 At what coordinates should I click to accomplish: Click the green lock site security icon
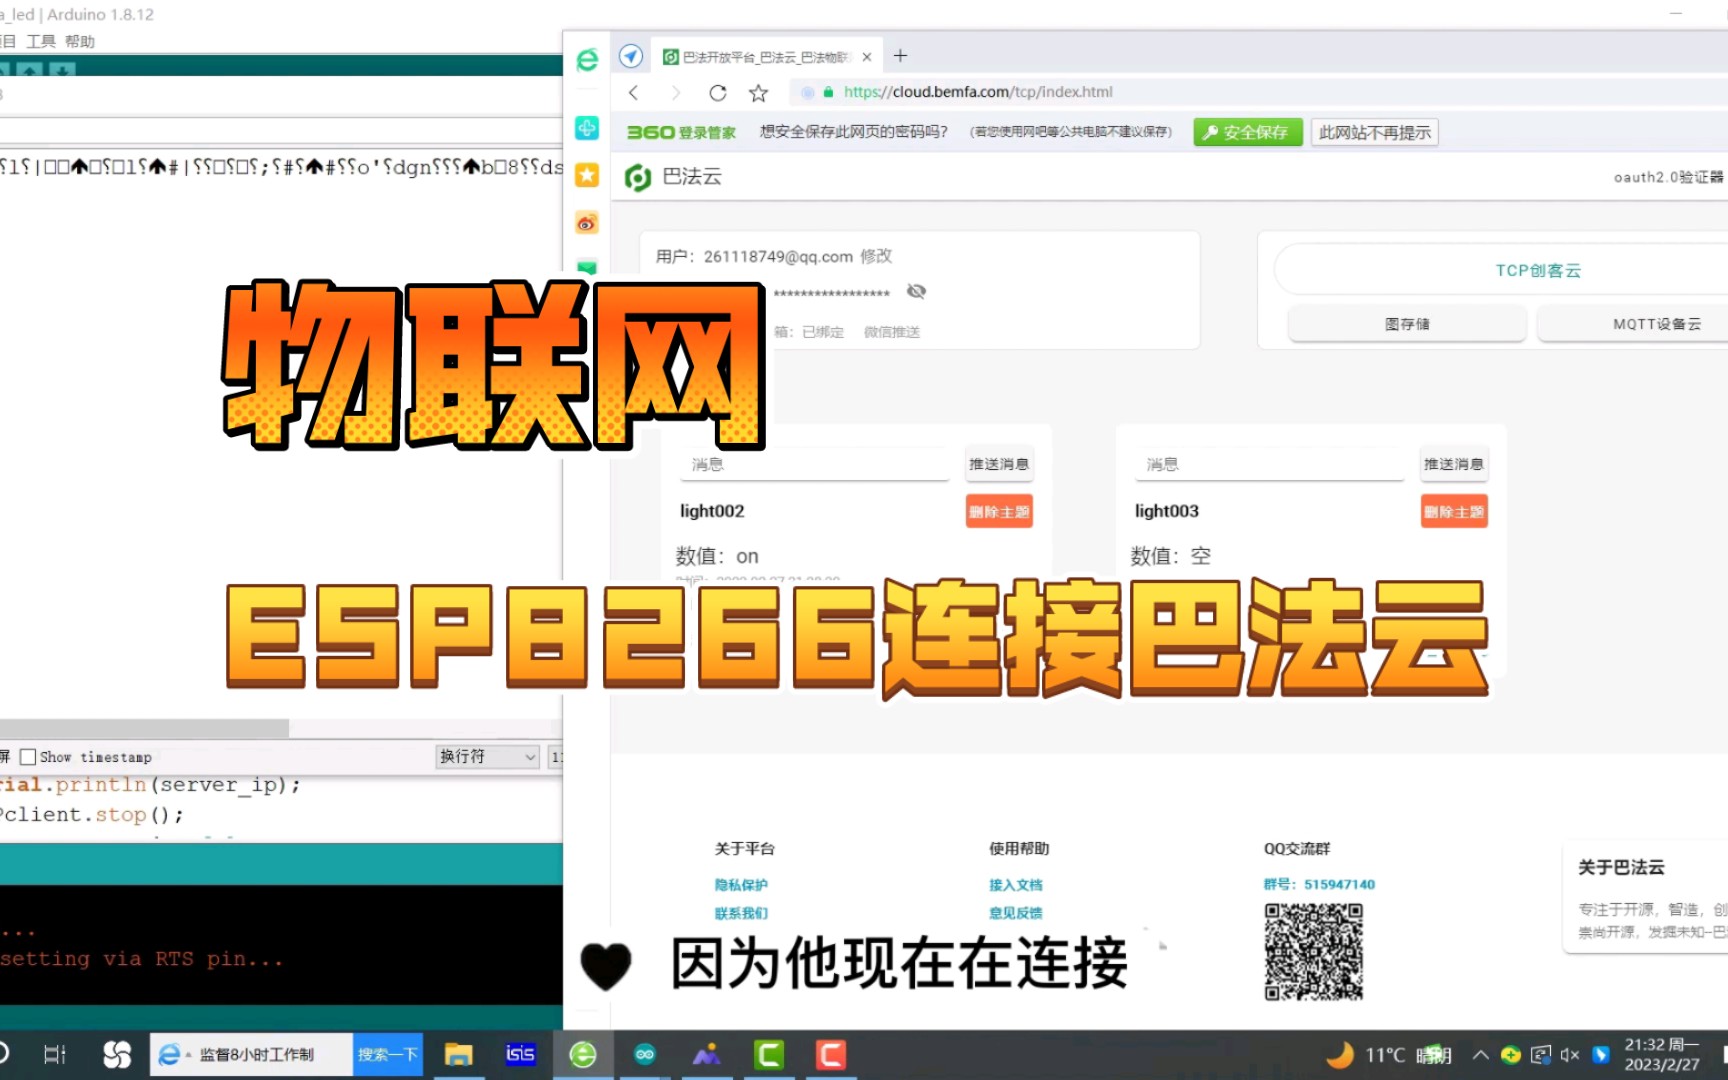[x=828, y=92]
